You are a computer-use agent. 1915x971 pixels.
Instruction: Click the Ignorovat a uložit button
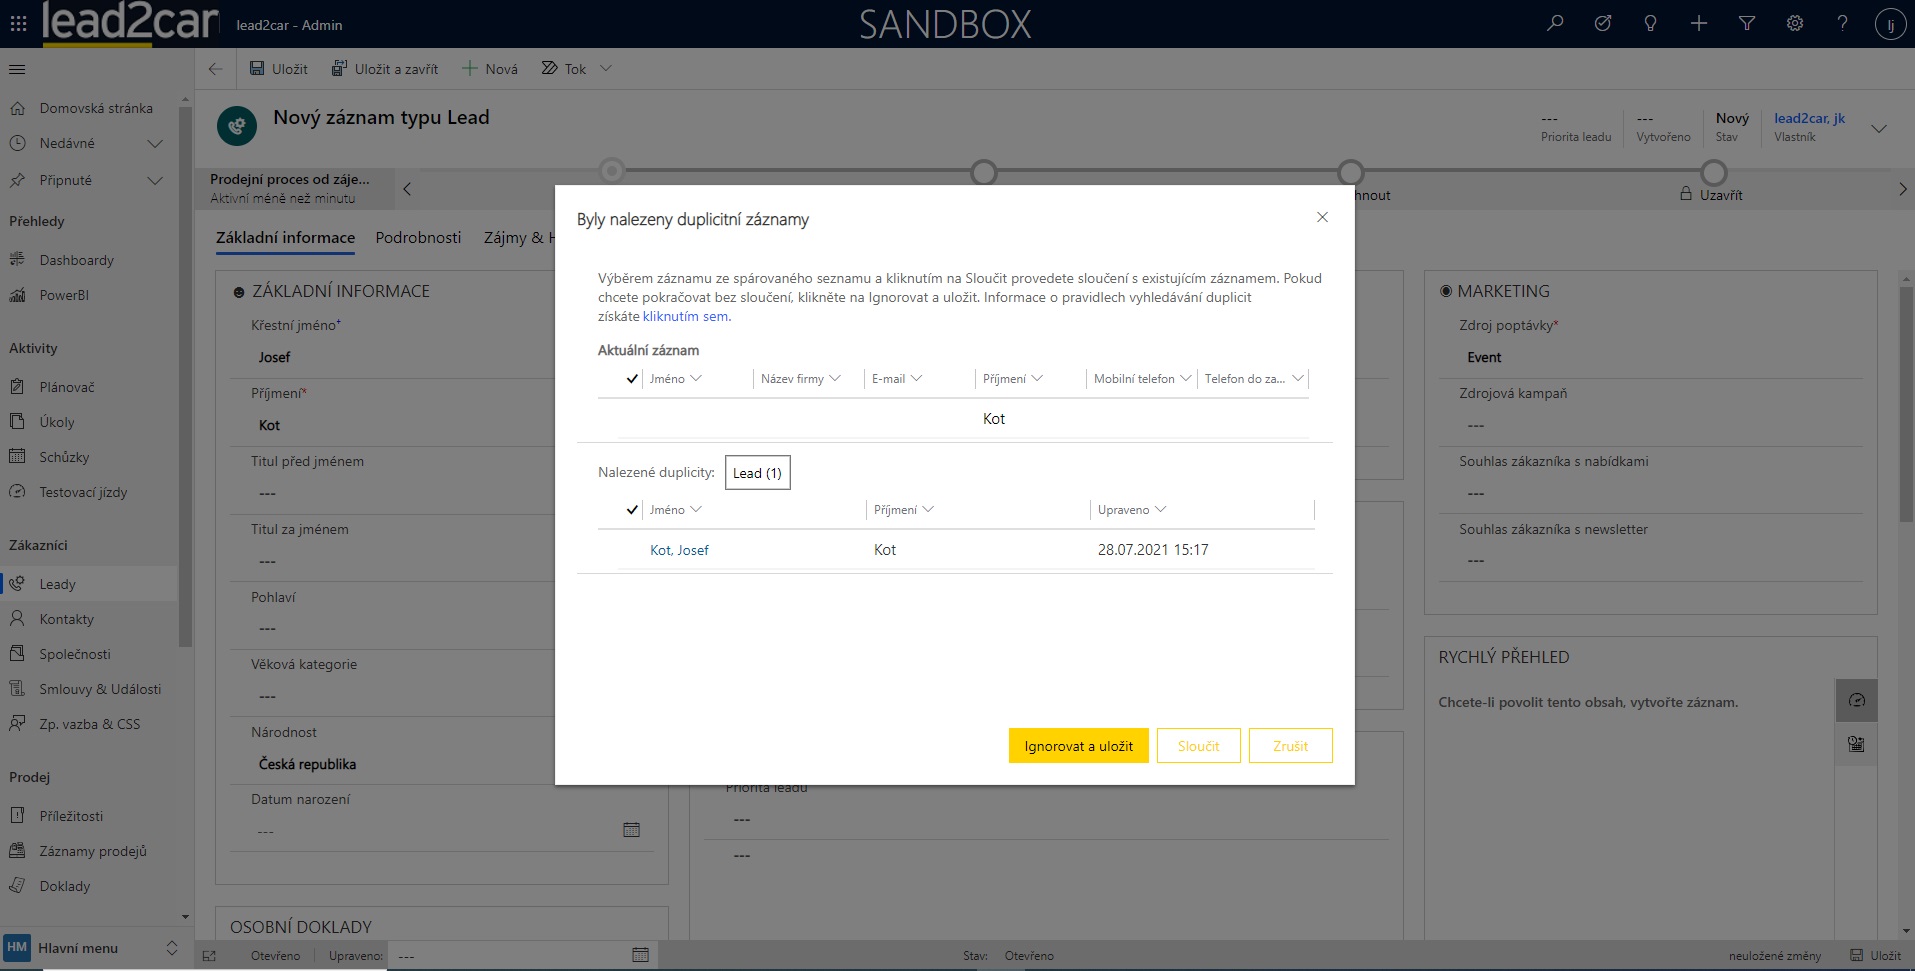(x=1078, y=746)
